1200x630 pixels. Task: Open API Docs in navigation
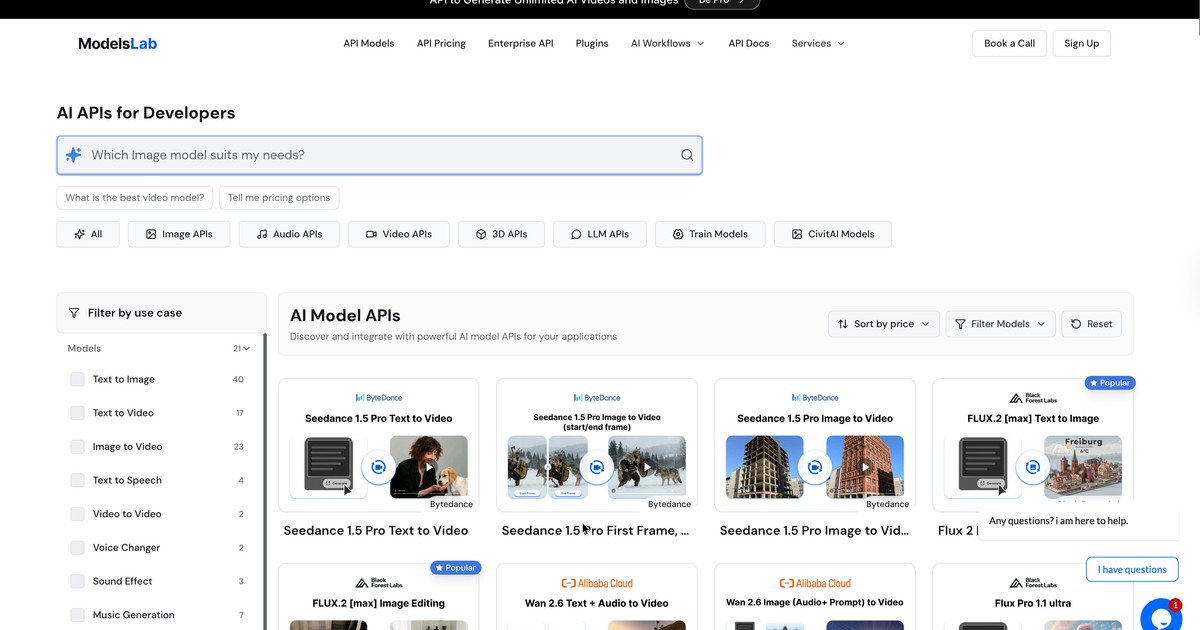(749, 43)
